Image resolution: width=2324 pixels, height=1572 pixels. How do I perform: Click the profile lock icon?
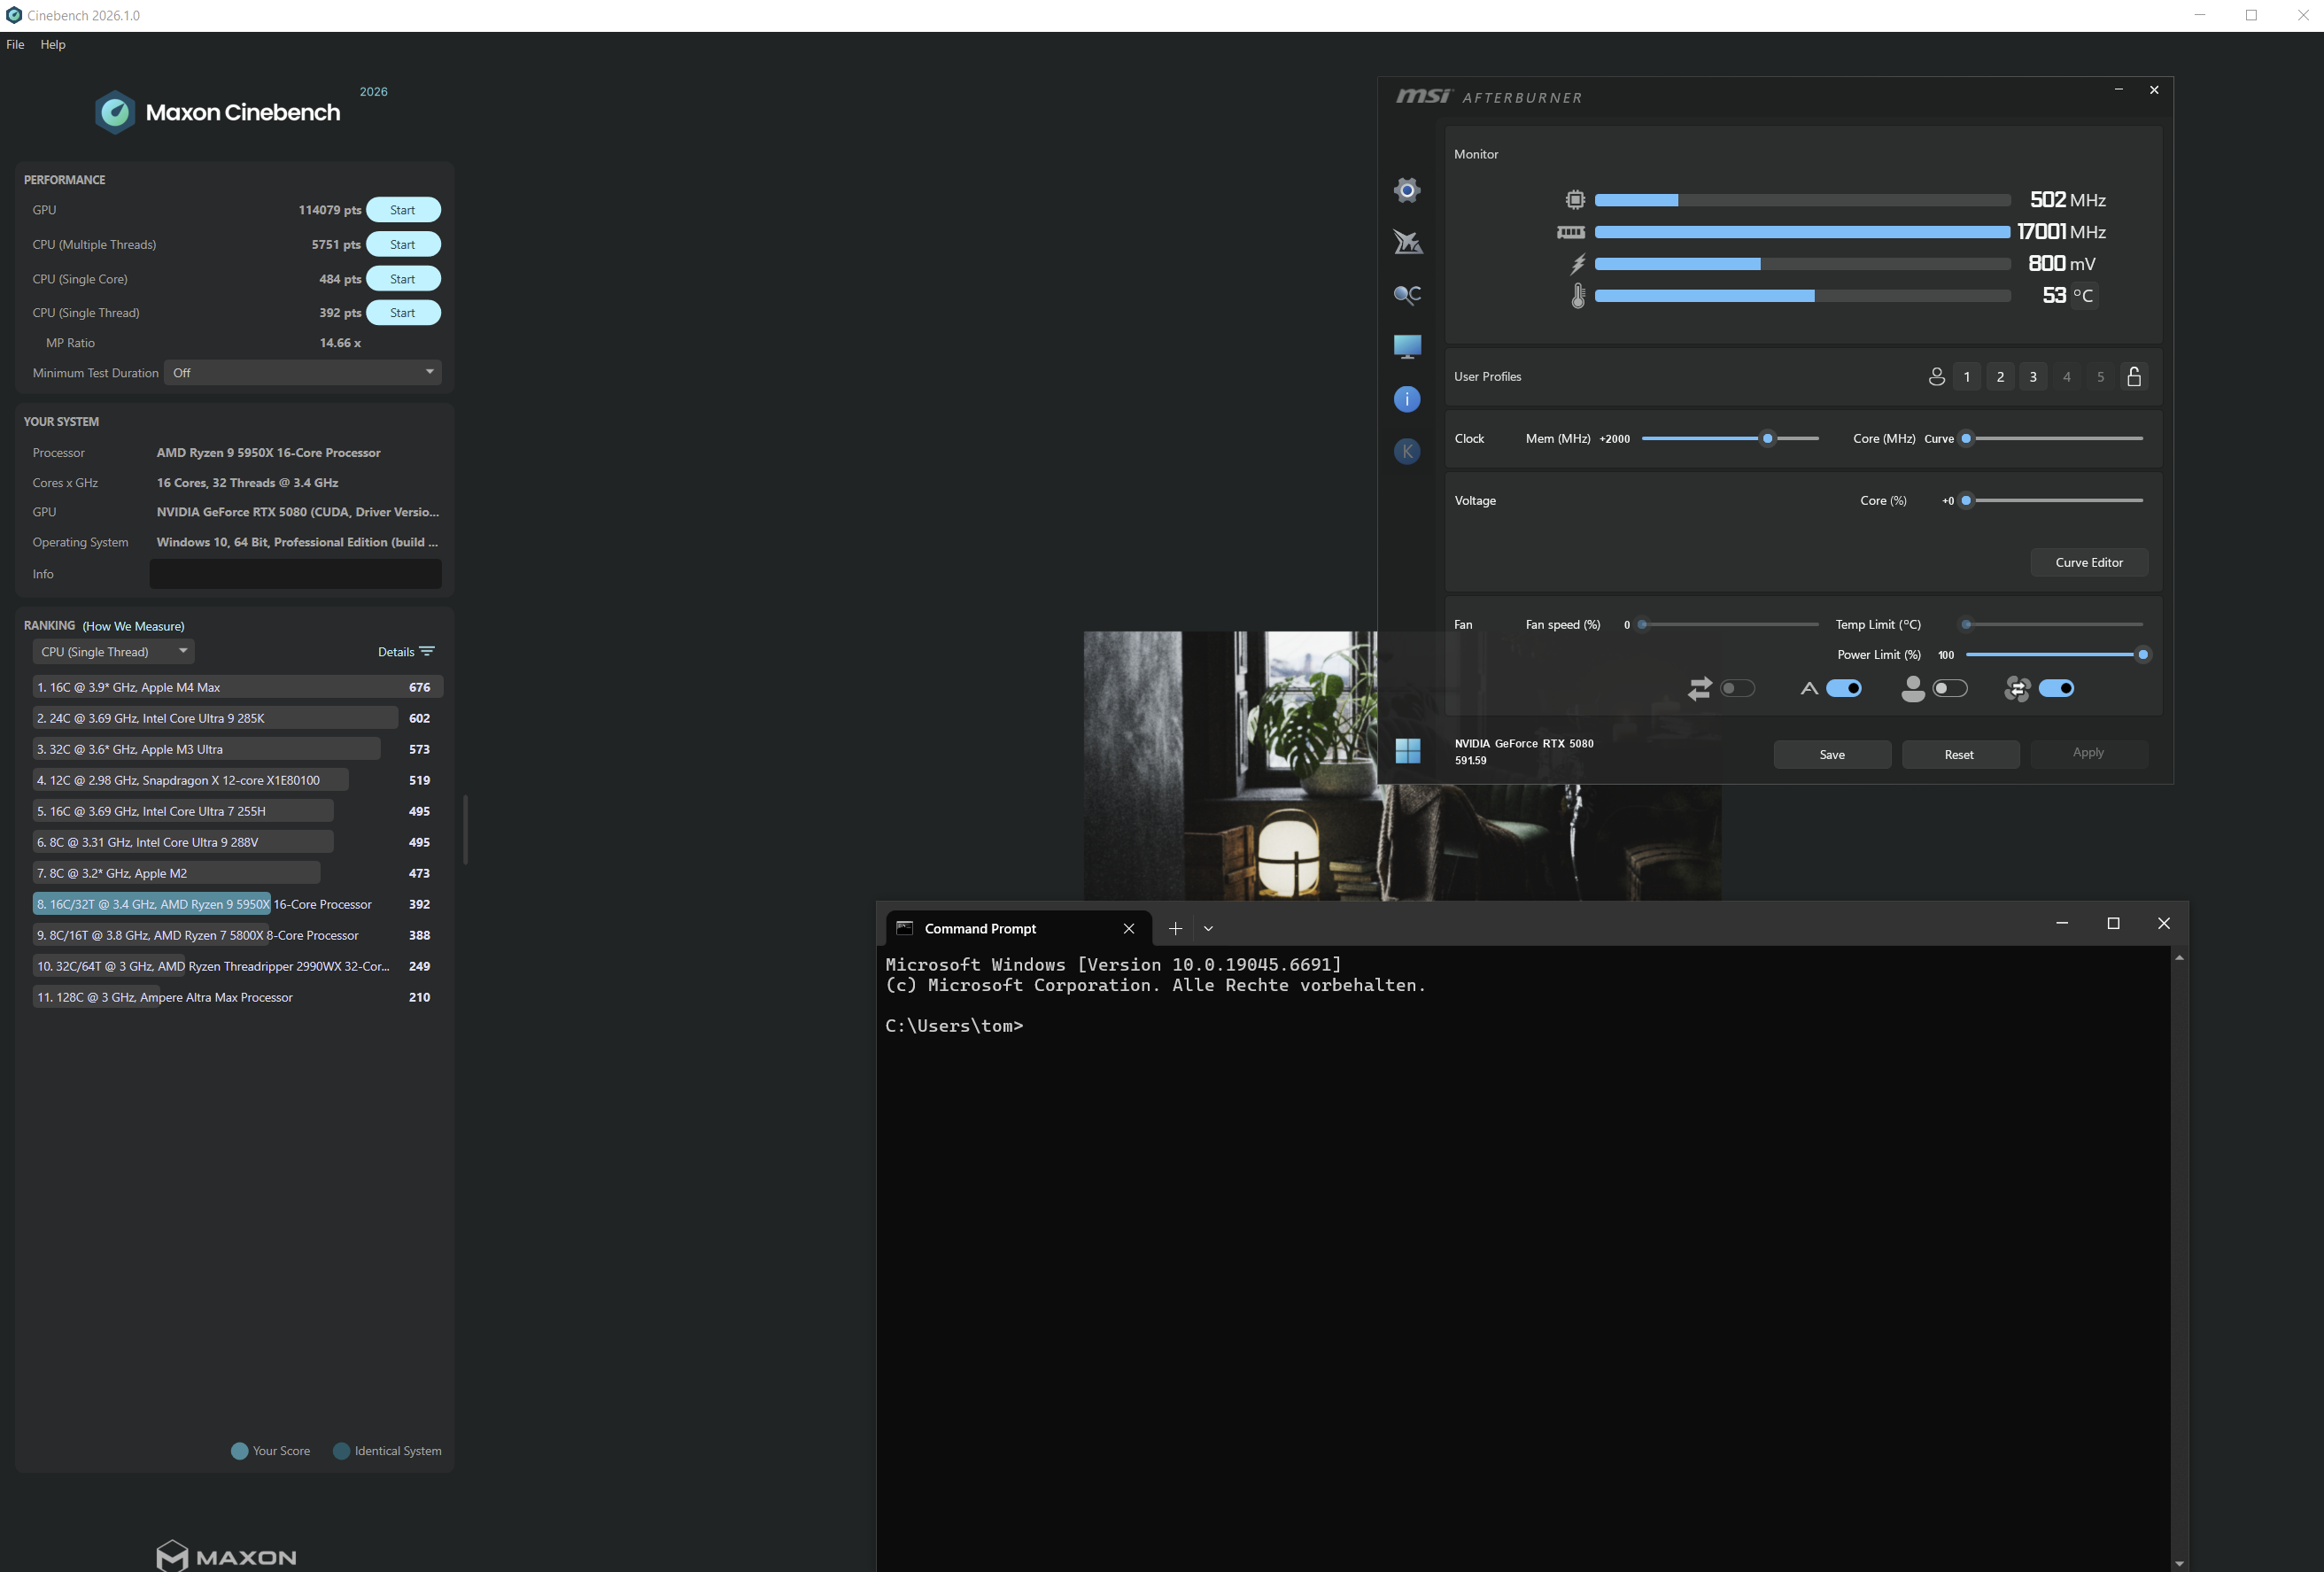pyautogui.click(x=2133, y=377)
